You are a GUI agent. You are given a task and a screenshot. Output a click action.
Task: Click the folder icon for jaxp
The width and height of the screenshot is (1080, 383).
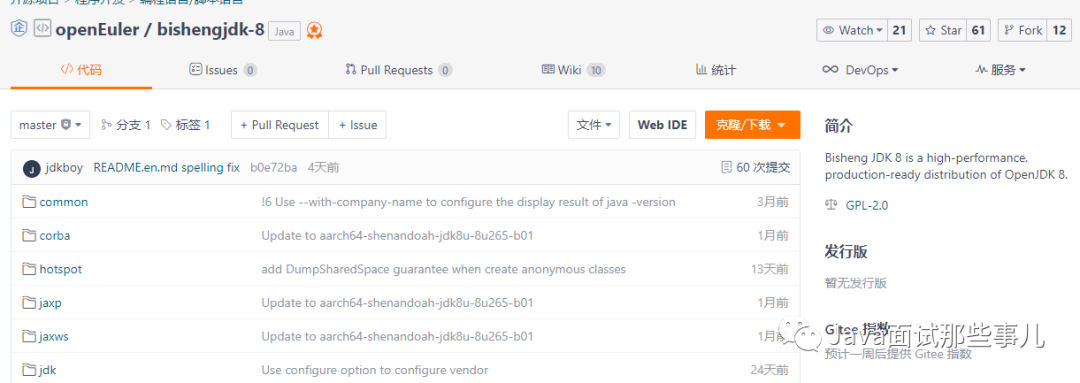click(x=28, y=303)
